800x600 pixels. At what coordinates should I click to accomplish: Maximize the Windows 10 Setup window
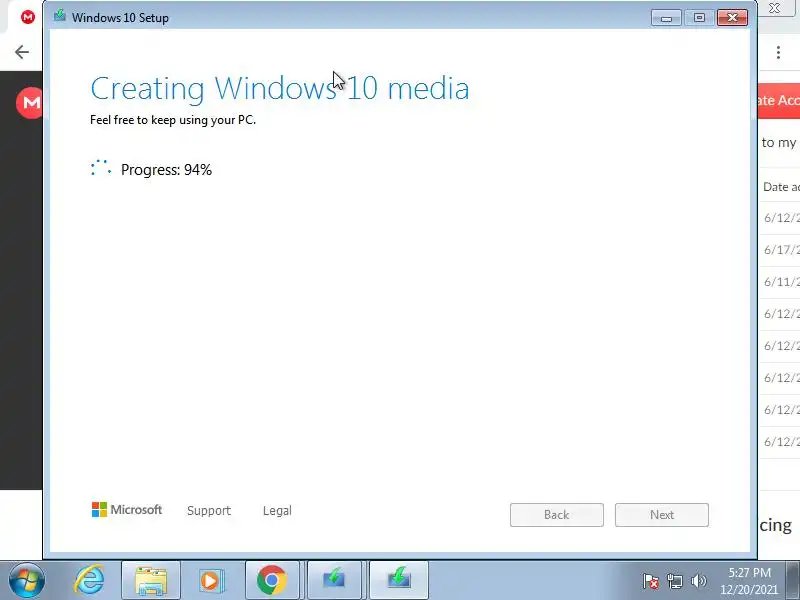pyautogui.click(x=699, y=18)
